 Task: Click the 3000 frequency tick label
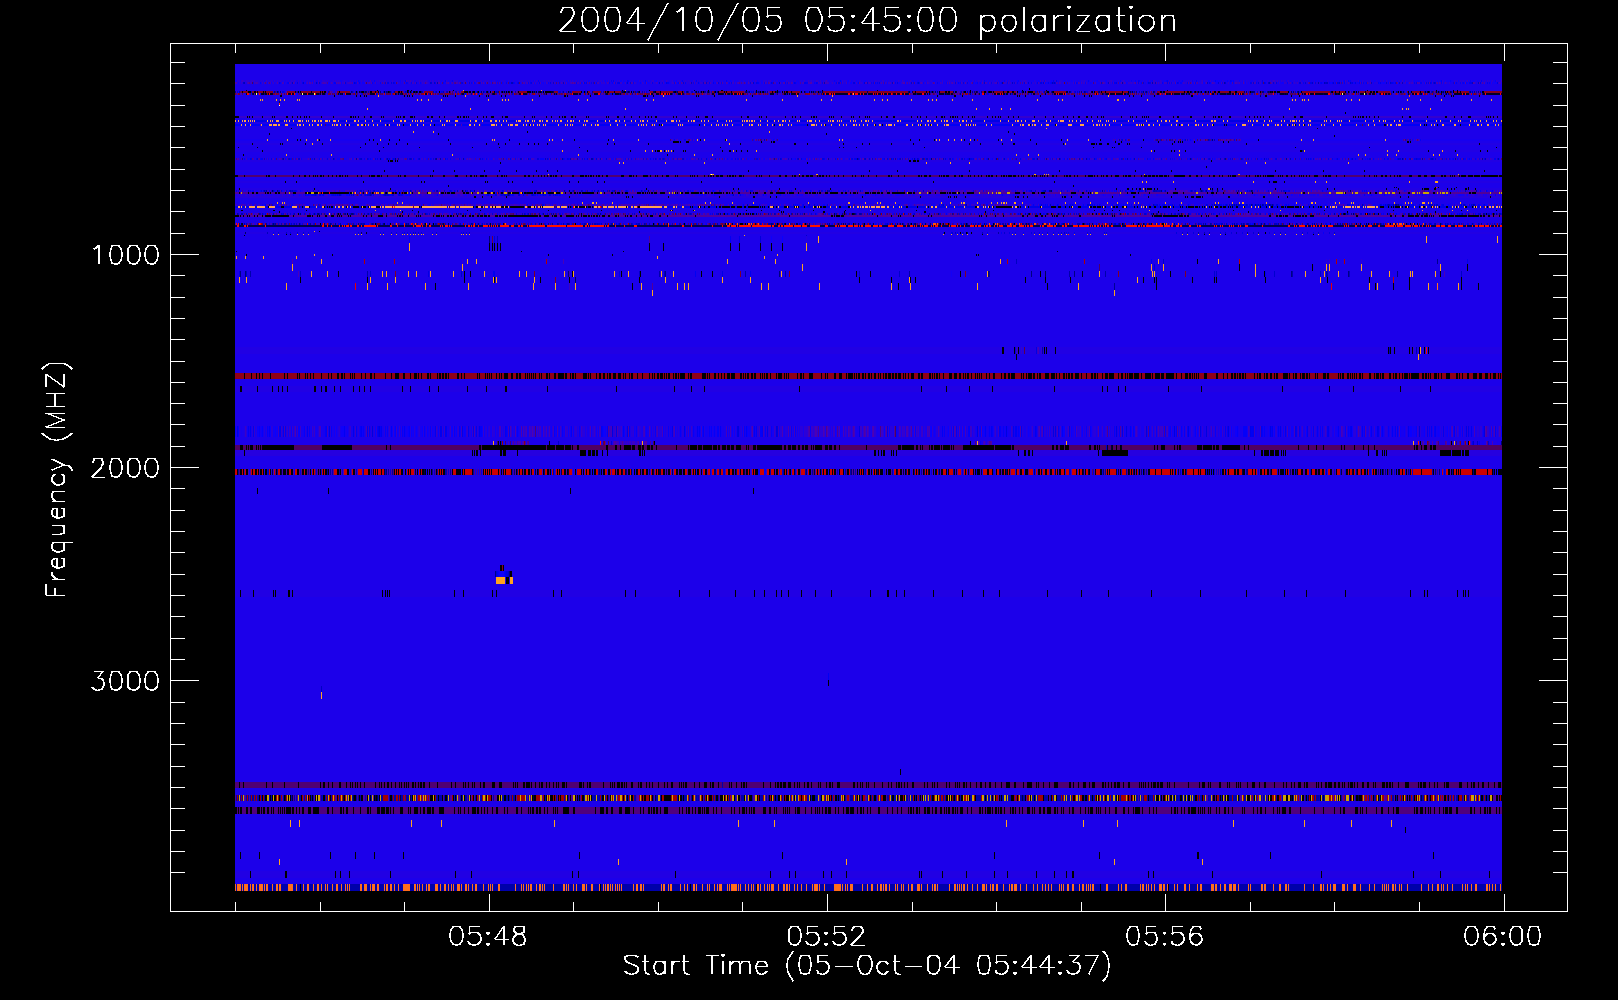(x=125, y=681)
